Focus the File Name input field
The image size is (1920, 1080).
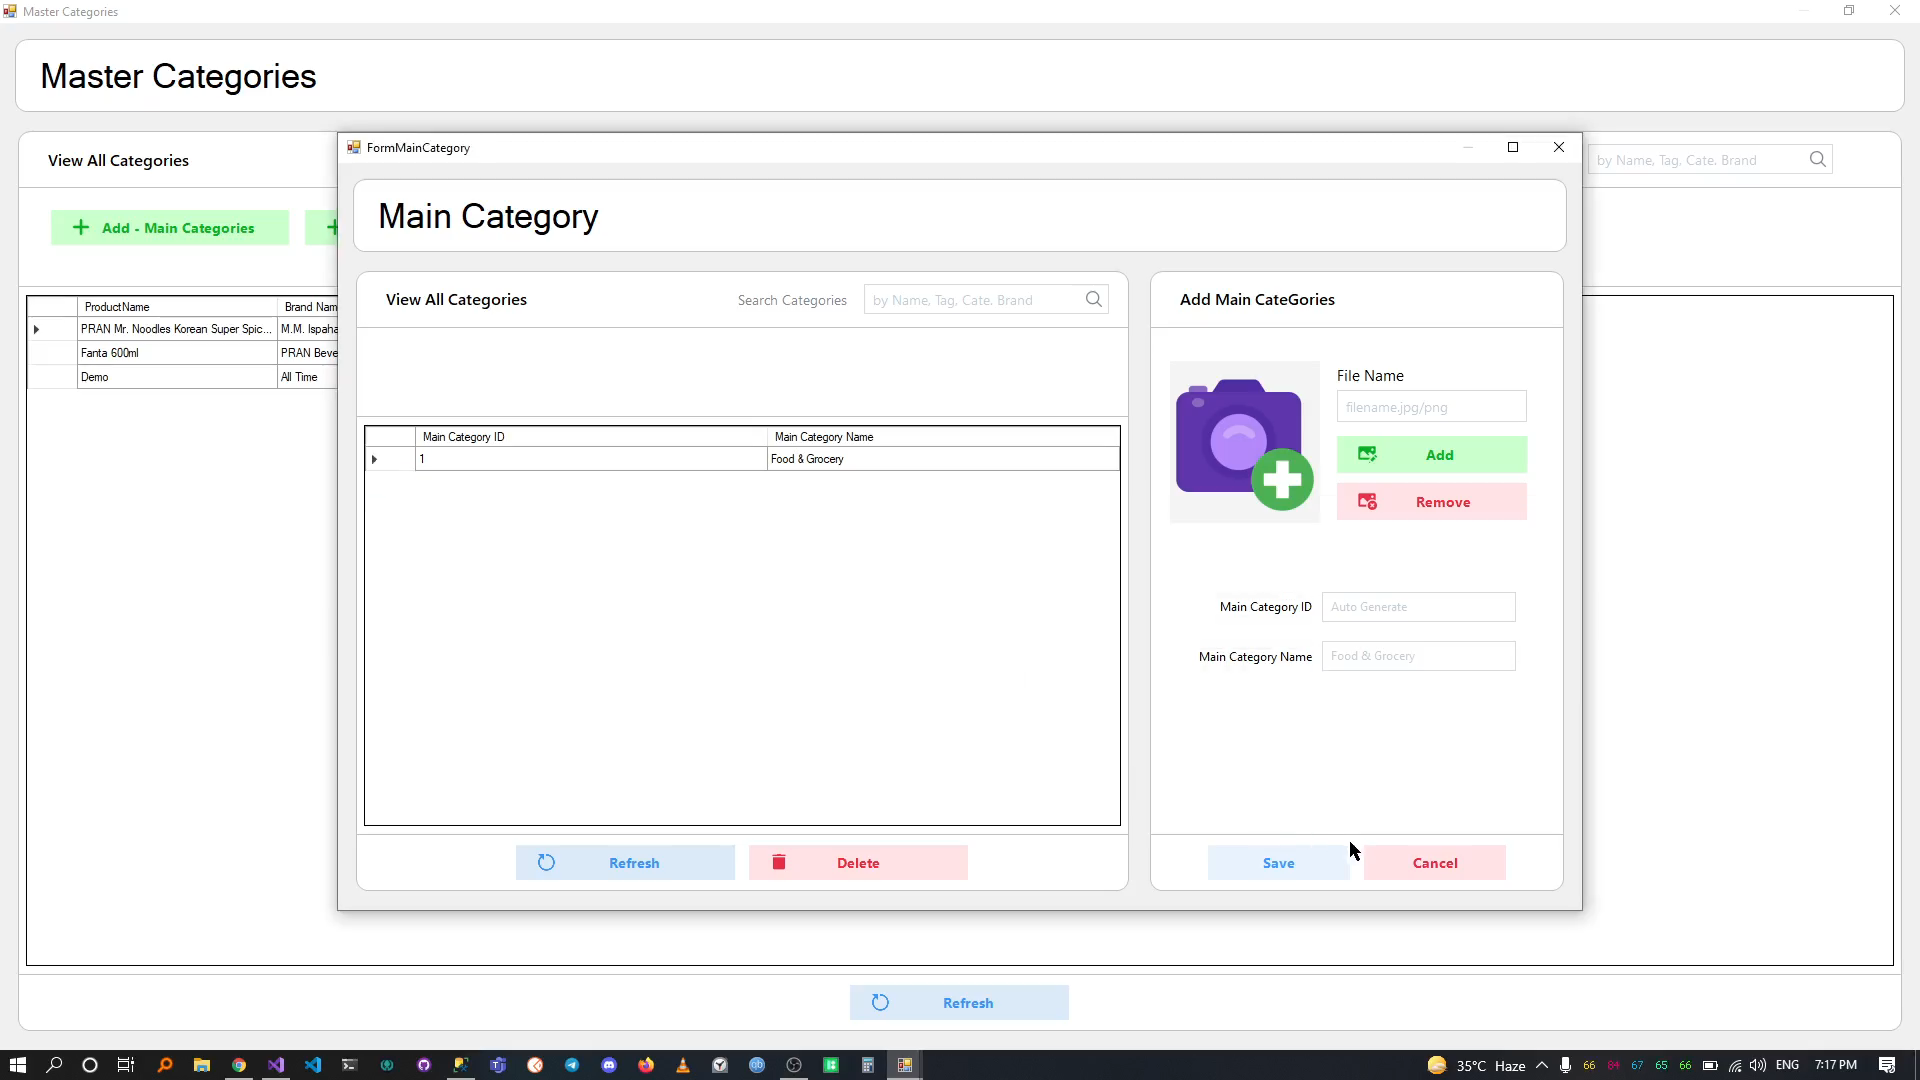1430,407
